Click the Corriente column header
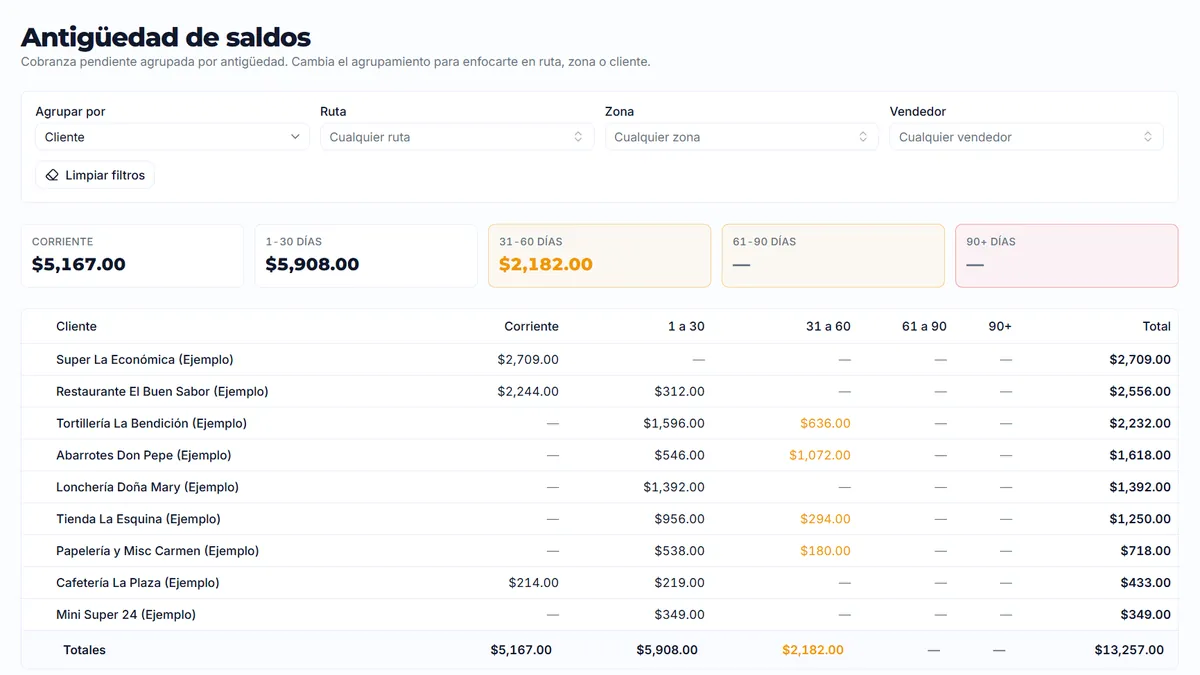The height and width of the screenshot is (675, 1200). (x=531, y=327)
